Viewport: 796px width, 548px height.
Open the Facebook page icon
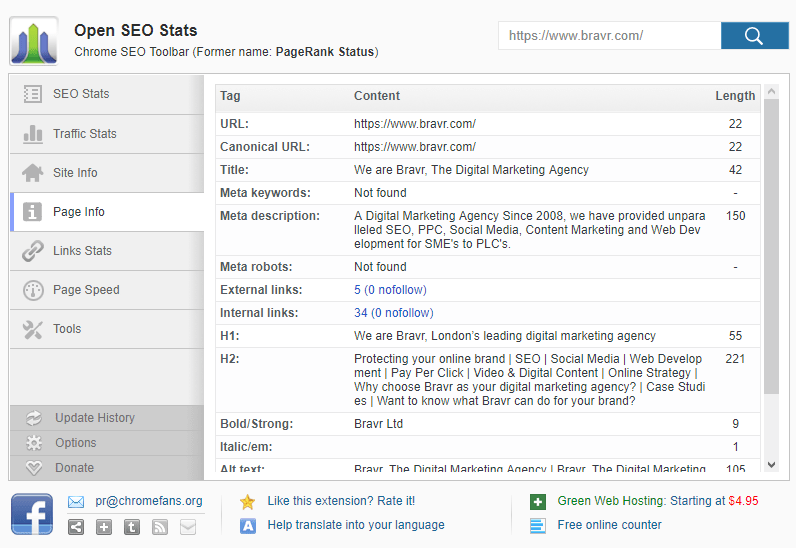[x=32, y=514]
